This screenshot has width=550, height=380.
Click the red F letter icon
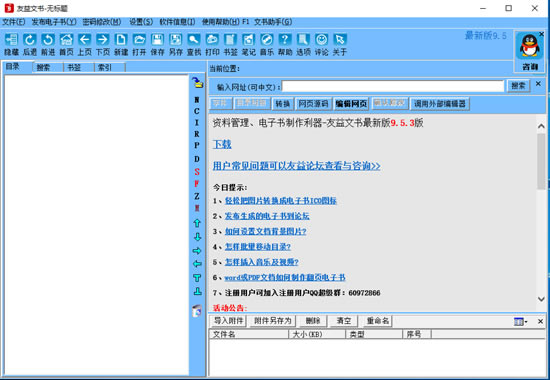[x=197, y=184]
